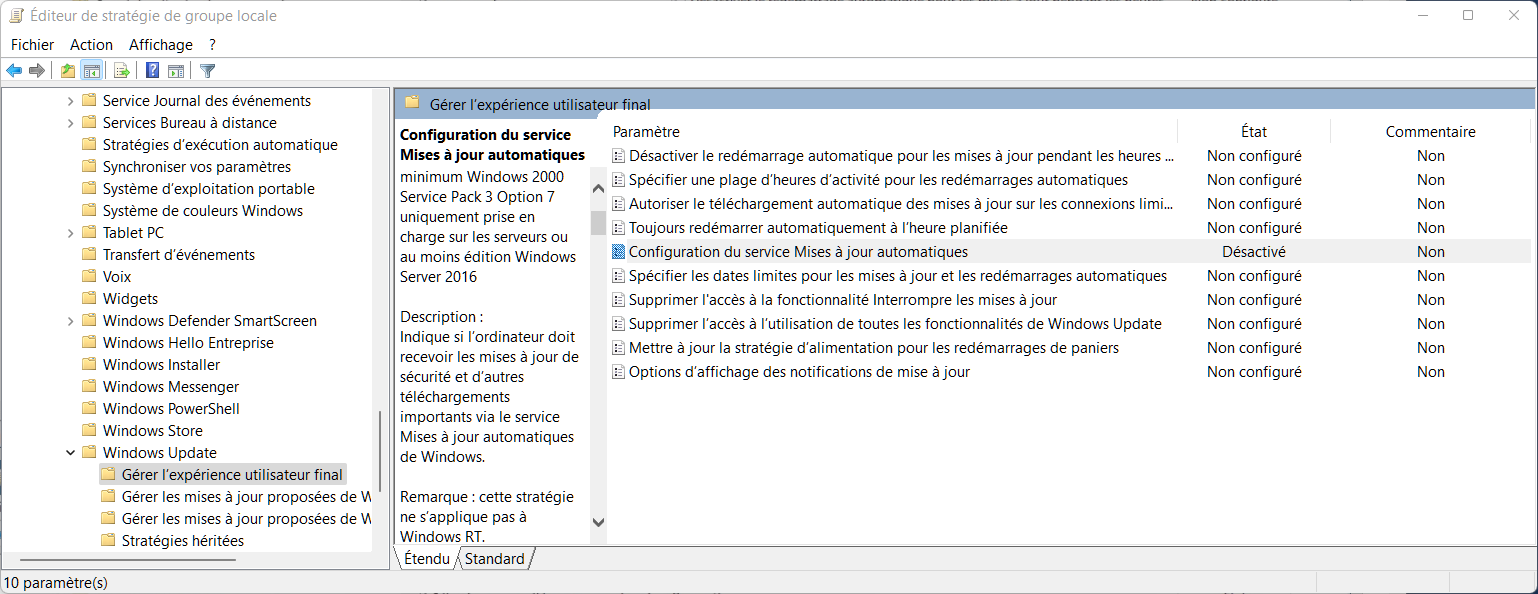Sort by the Commentaire column header

(1430, 131)
